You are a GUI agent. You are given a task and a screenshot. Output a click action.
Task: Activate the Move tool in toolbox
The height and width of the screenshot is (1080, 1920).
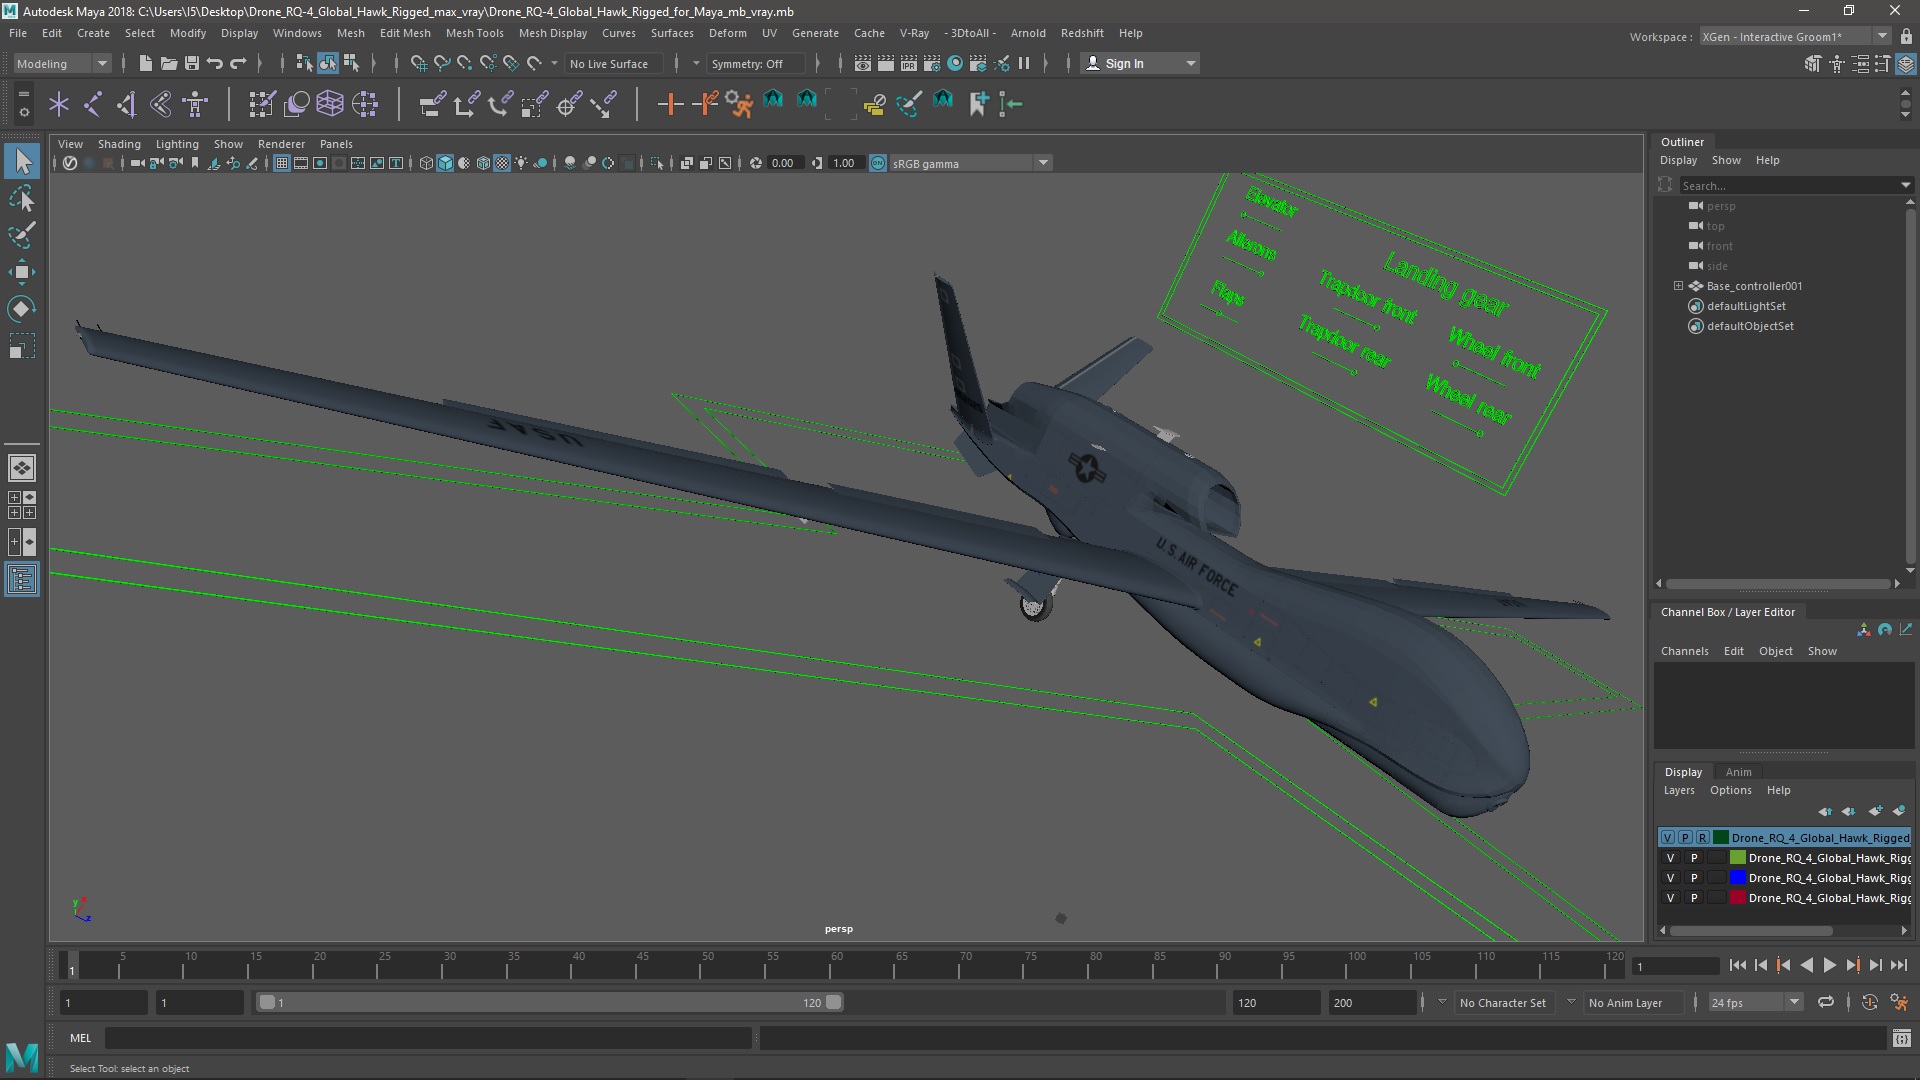[x=22, y=272]
